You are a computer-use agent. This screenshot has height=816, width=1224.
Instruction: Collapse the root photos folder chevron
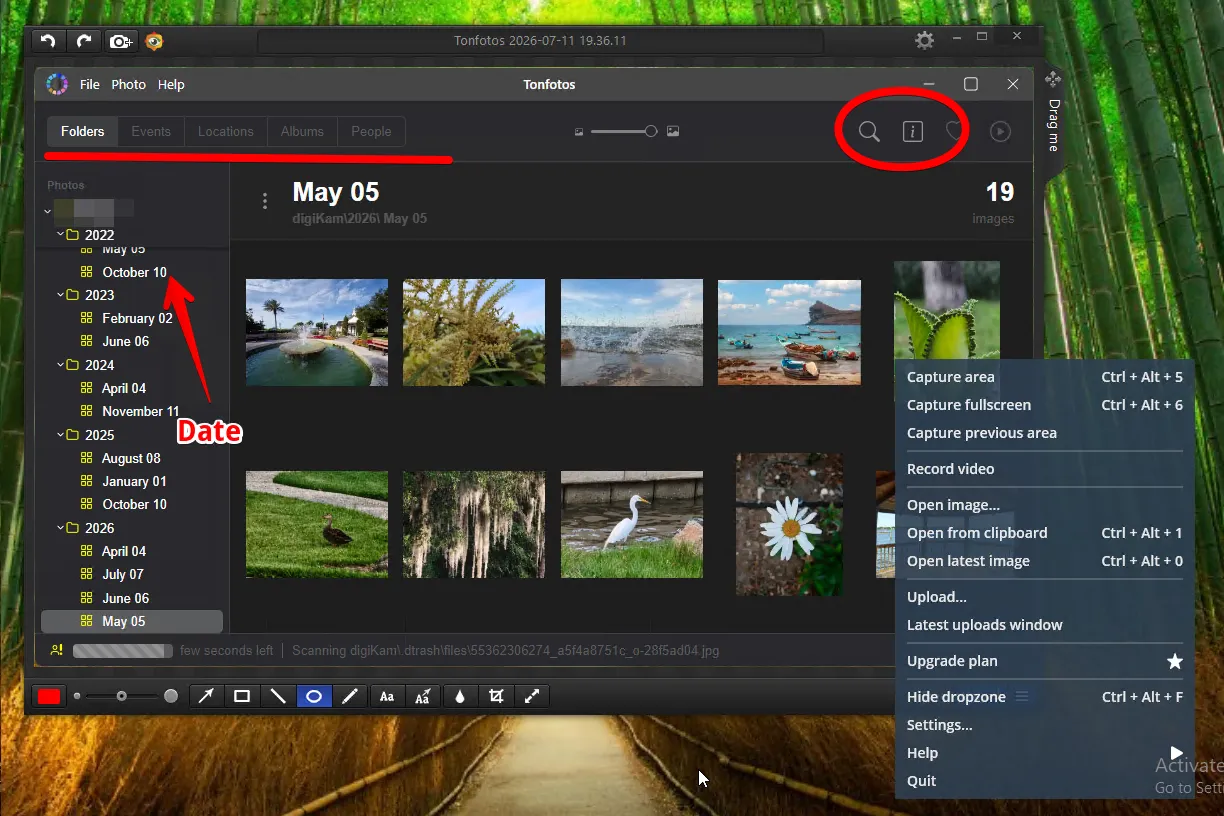tap(47, 211)
